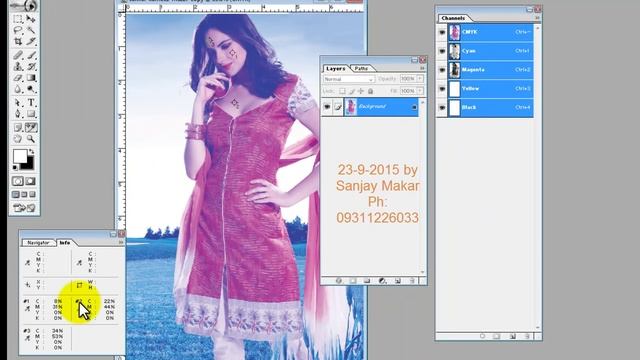Hide the CMYK composite channel eye

click(x=442, y=32)
